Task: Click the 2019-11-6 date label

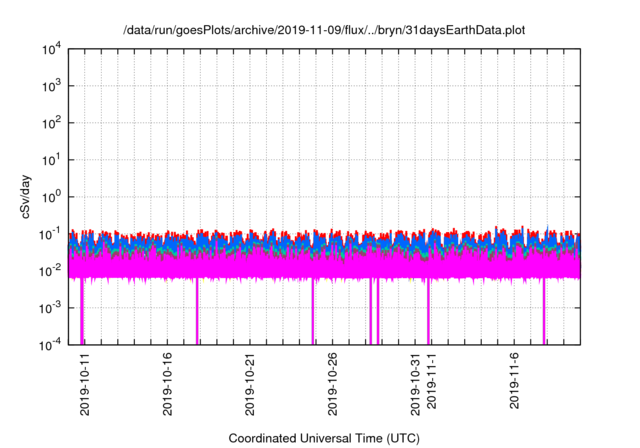Action: (x=514, y=381)
